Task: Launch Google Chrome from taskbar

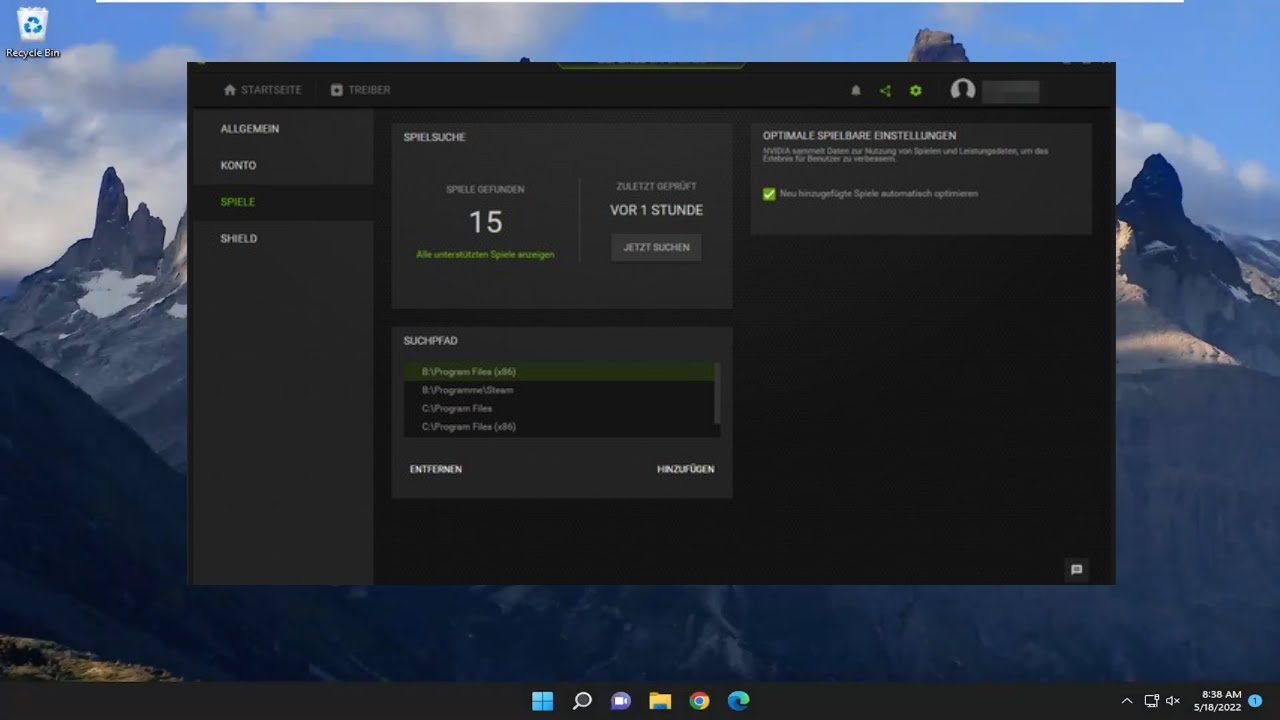Action: (x=699, y=701)
